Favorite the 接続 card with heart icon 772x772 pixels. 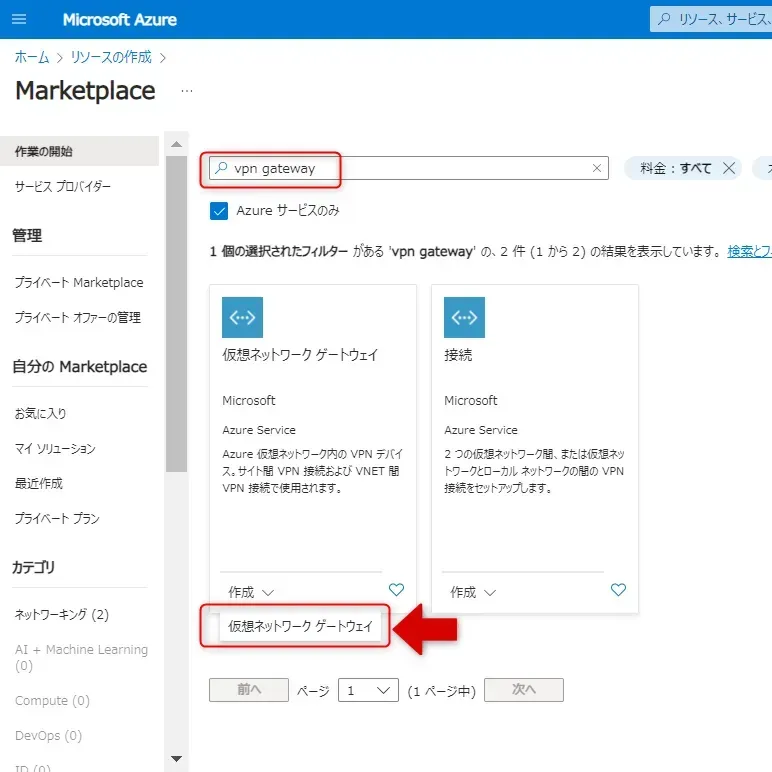click(618, 590)
